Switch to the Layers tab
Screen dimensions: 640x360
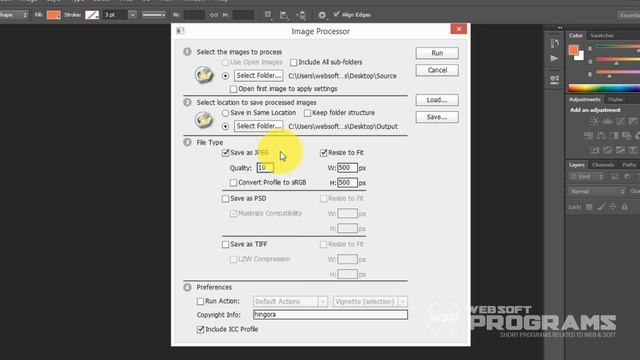click(x=577, y=165)
